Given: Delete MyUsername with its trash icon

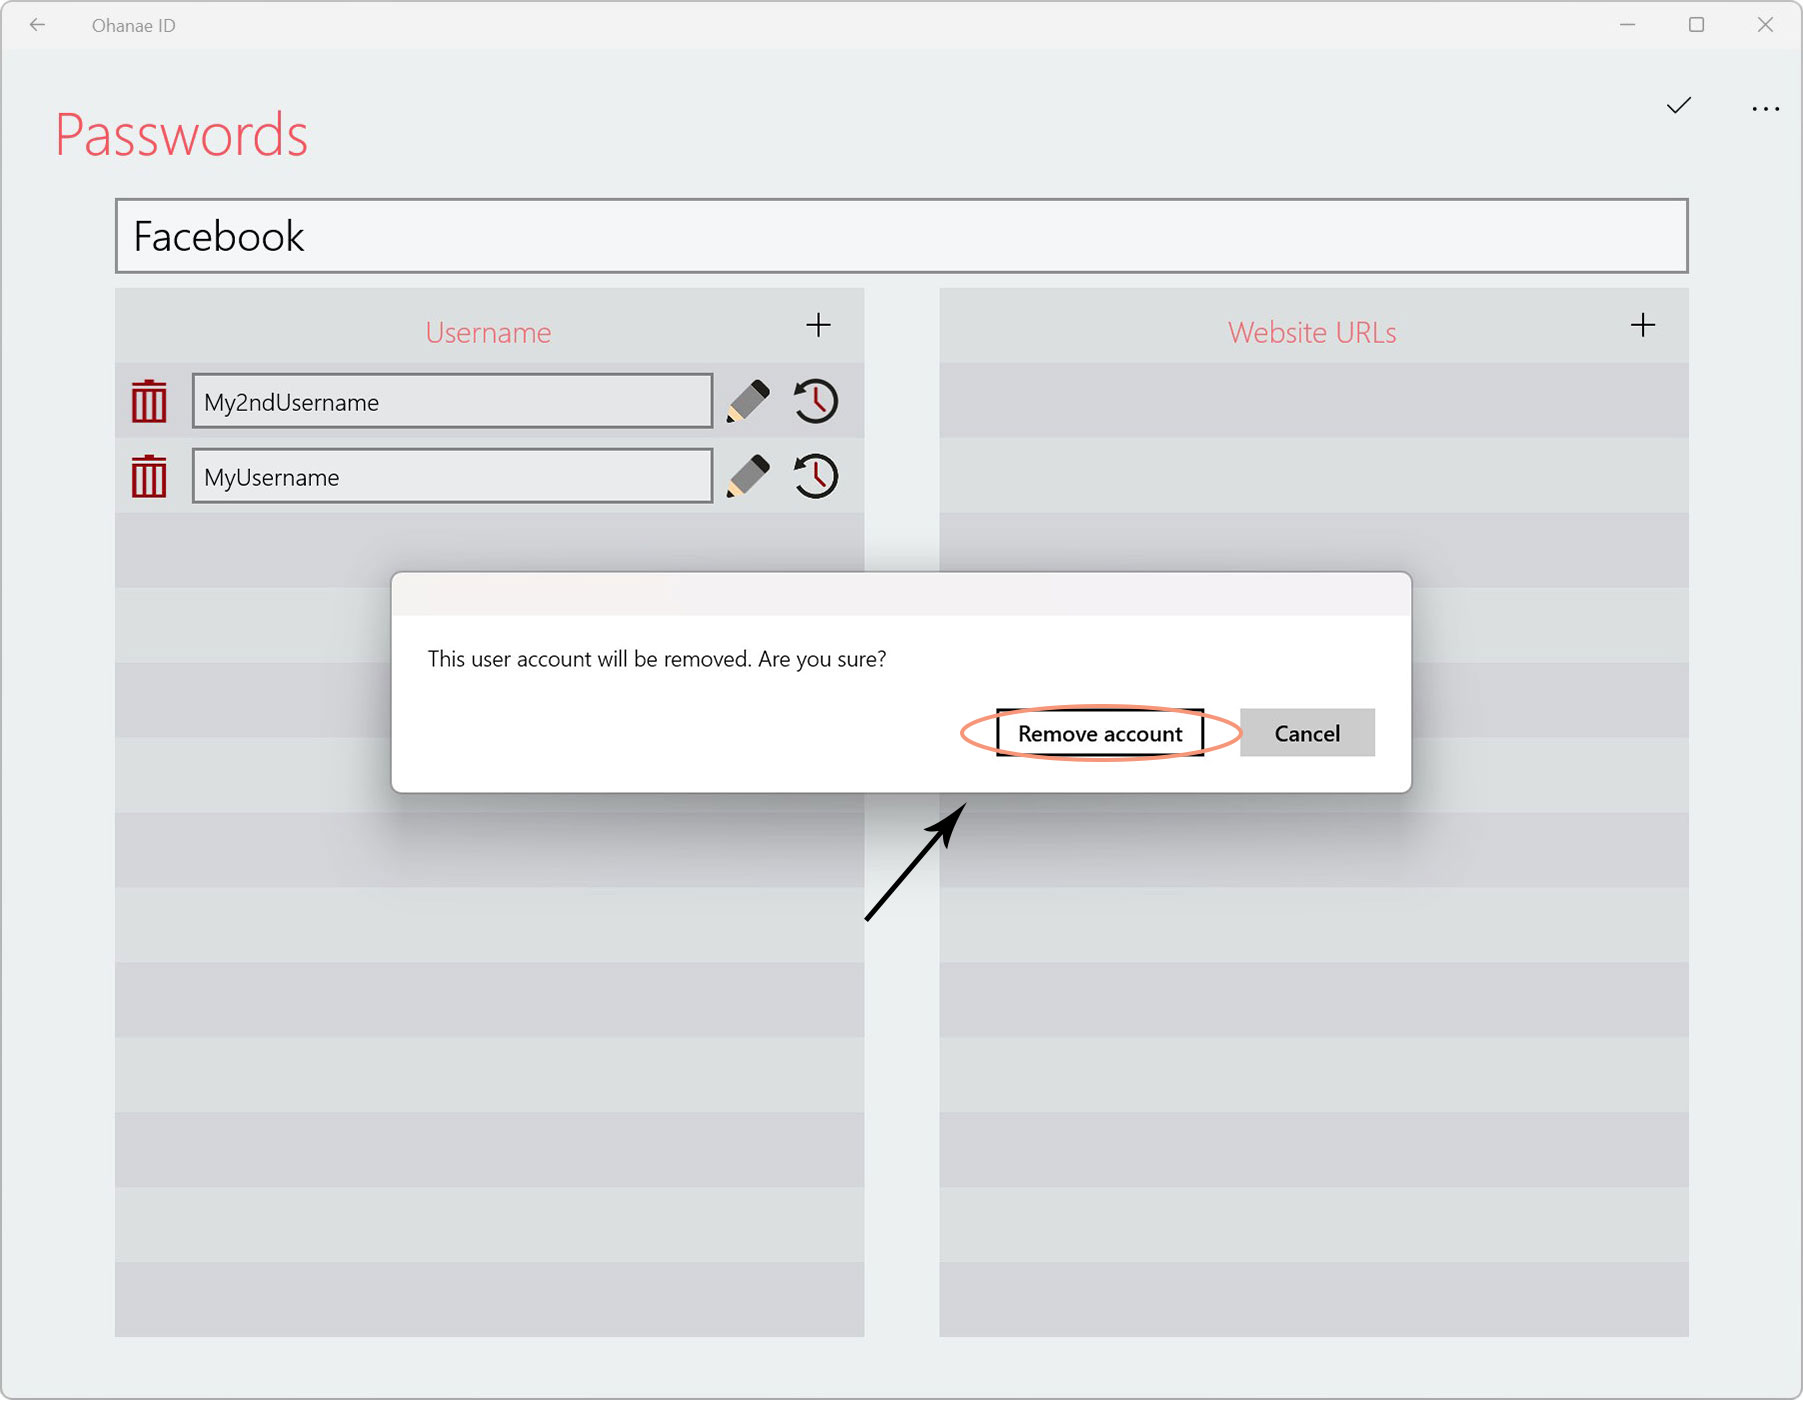Looking at the screenshot, I should pos(149,476).
